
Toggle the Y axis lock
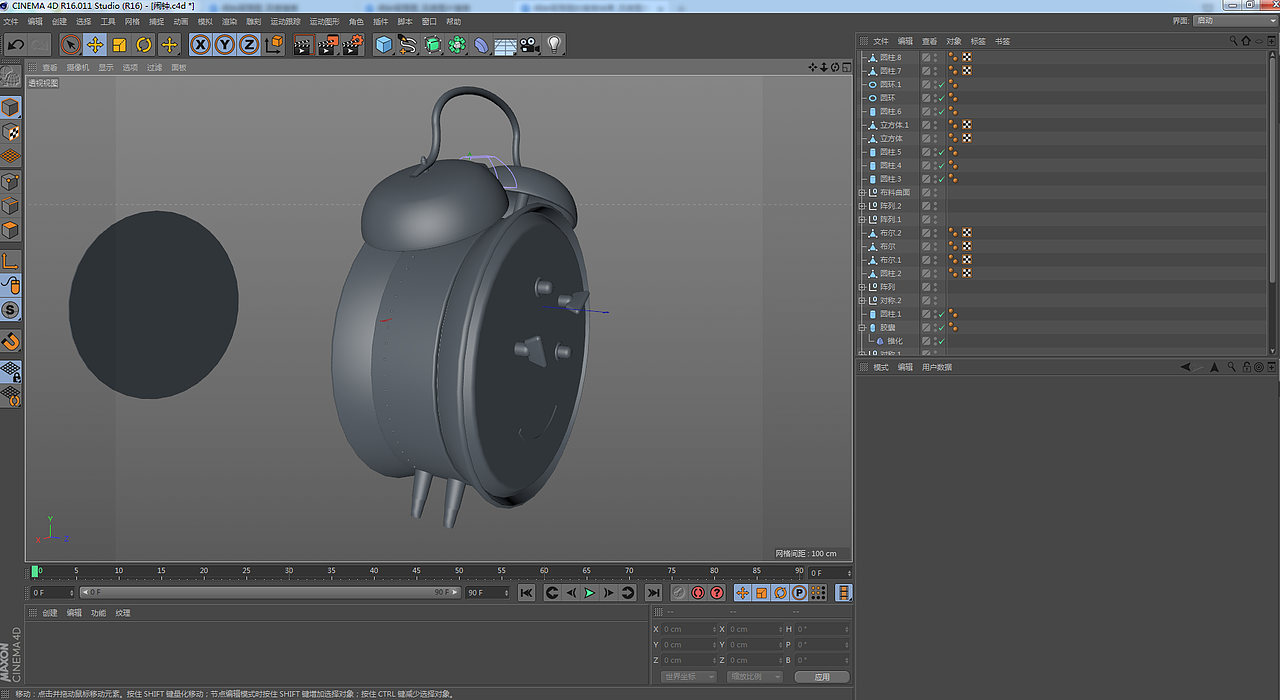click(x=225, y=44)
